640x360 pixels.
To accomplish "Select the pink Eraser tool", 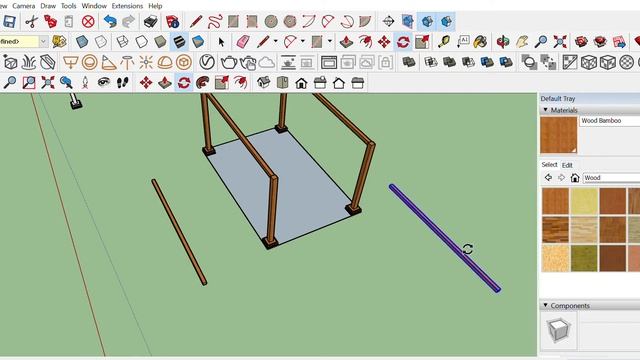I will (x=242, y=42).
